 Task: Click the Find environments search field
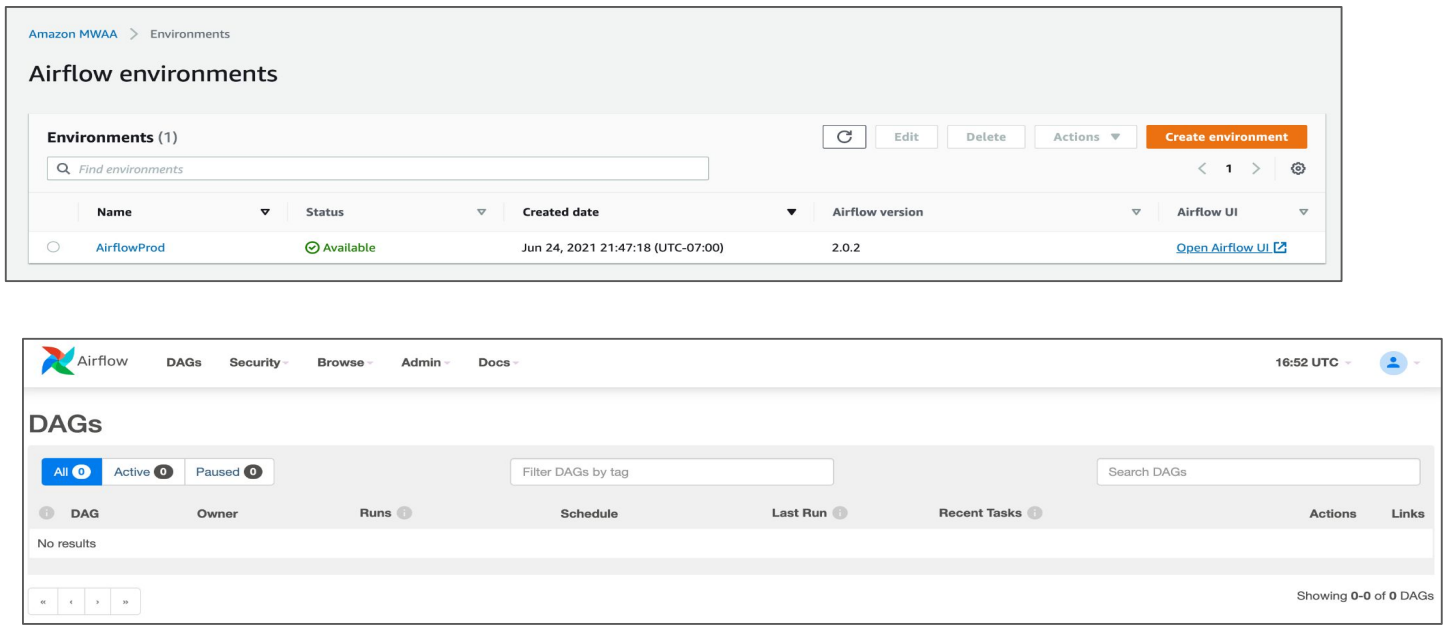(378, 169)
